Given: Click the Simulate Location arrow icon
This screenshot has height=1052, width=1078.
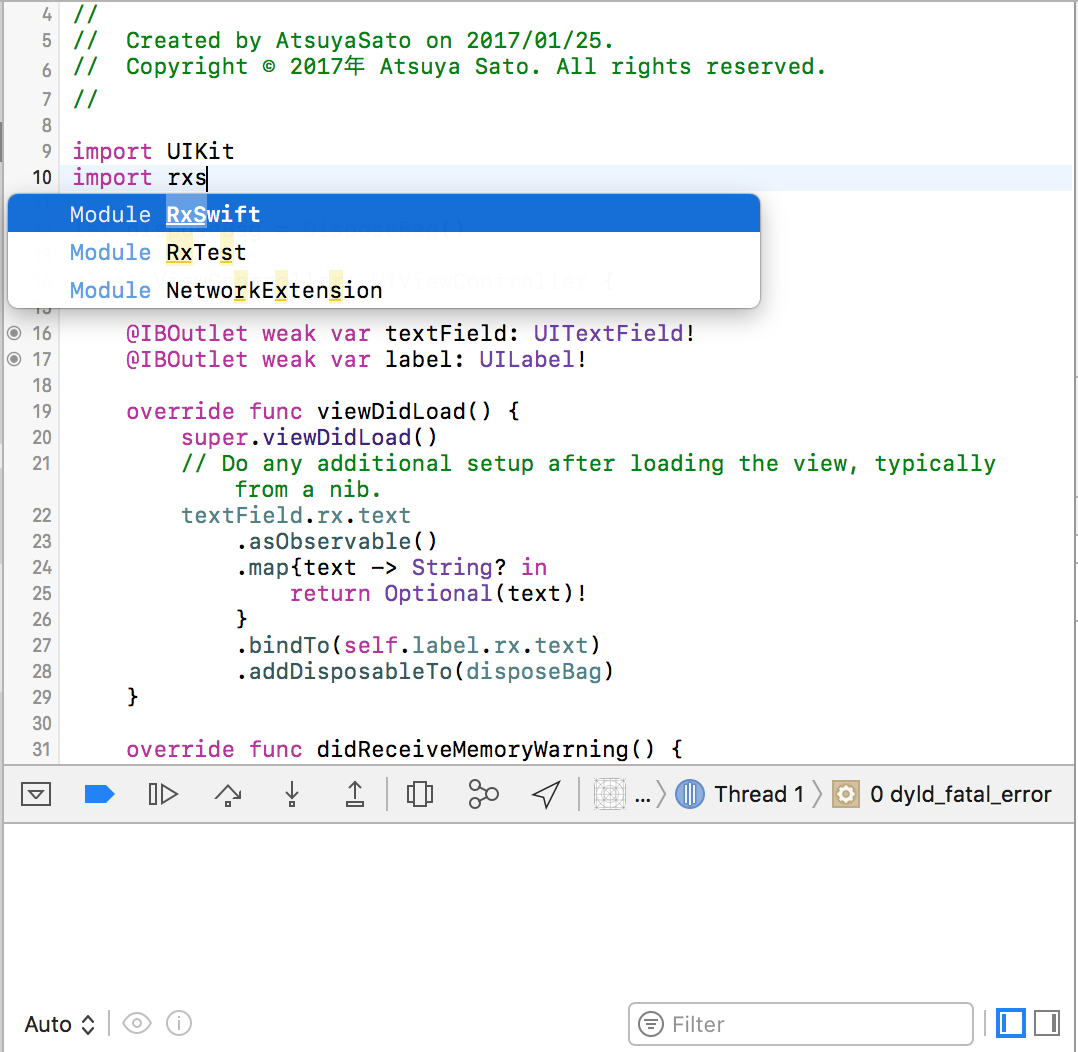Looking at the screenshot, I should click(547, 794).
